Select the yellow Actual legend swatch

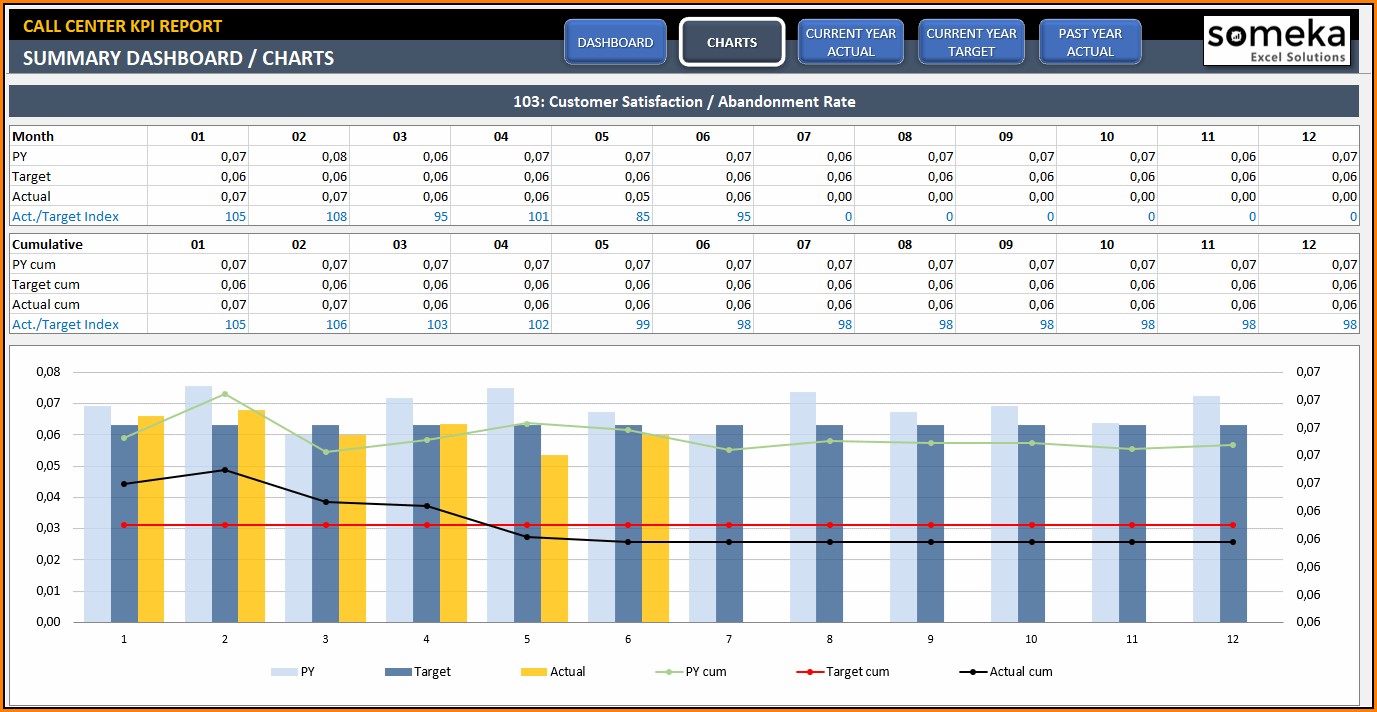pyautogui.click(x=534, y=672)
